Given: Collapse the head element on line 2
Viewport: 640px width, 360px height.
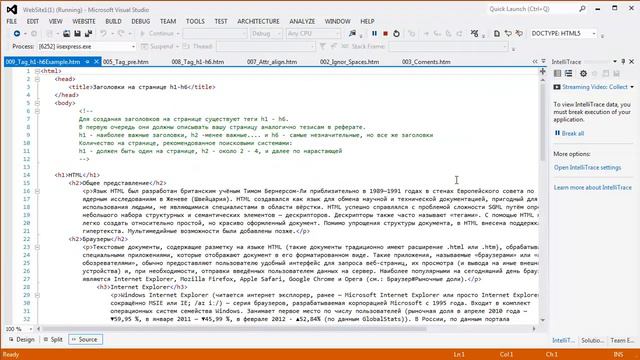Looking at the screenshot, I should pos(37,79).
